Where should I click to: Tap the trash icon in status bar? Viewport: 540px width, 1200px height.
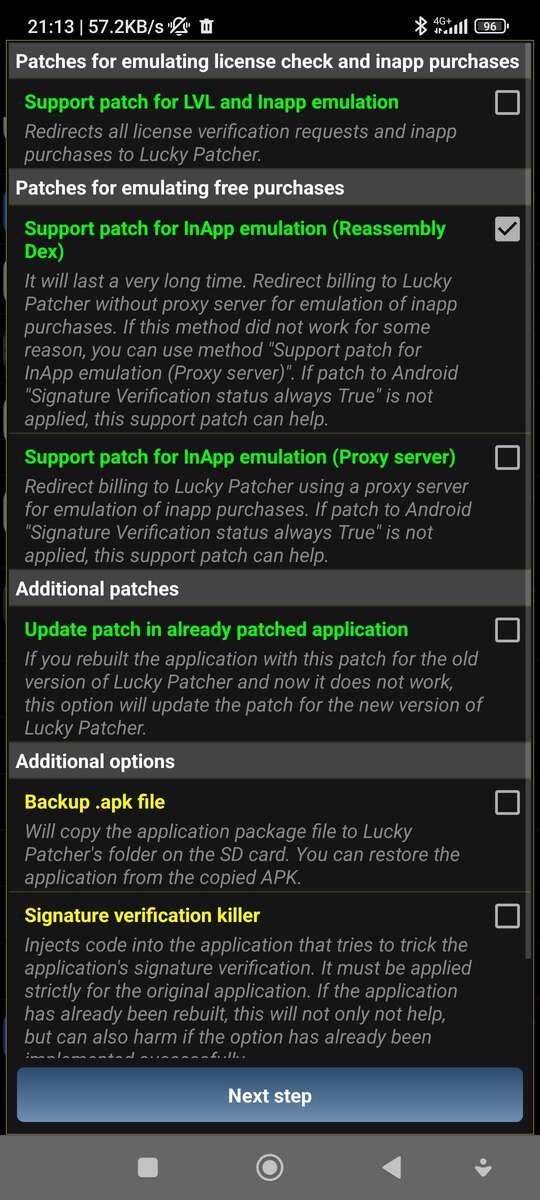(206, 25)
